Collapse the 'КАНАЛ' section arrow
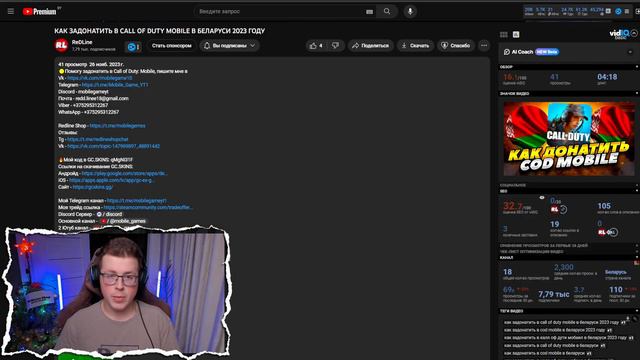 (x=637, y=258)
